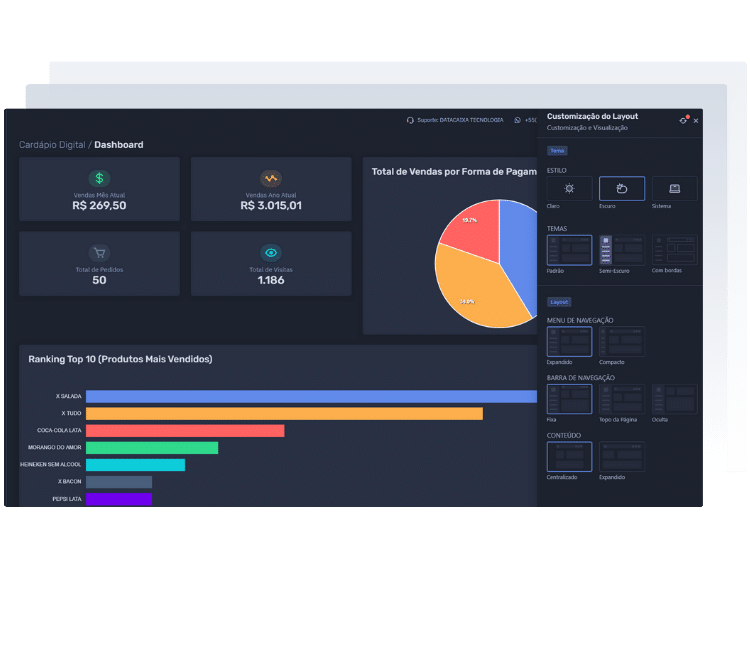The width and height of the screenshot is (750, 650).
Task: Pick the Com bordas theme thumbnail
Action: (674, 250)
